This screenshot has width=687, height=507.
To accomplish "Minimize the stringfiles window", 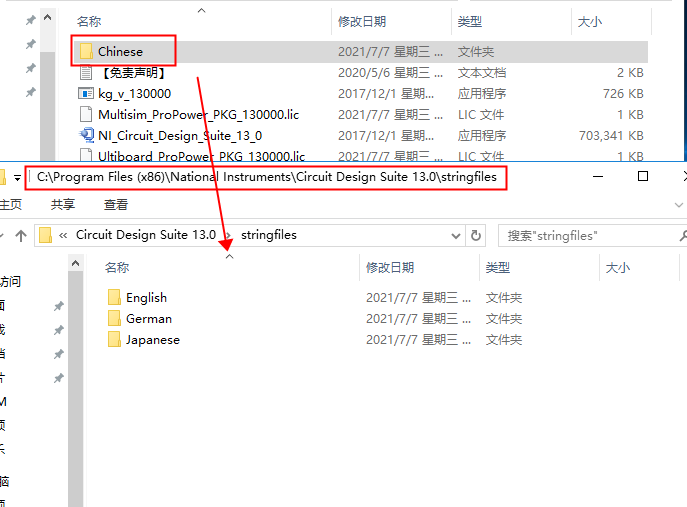I will pyautogui.click(x=598, y=176).
